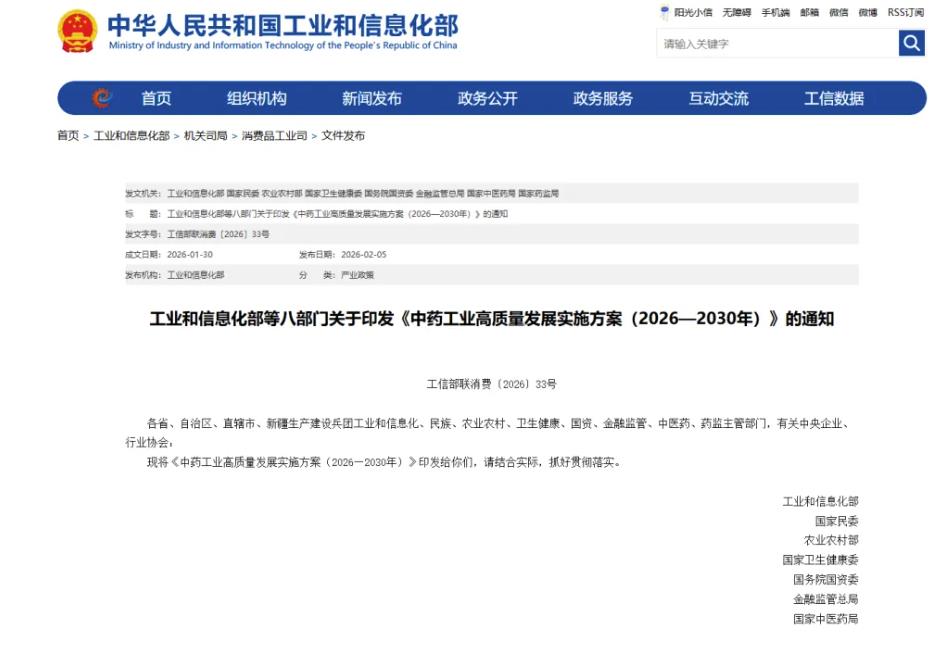
Task: Go to 消费品工业司 in the breadcrumb
Action: [274, 136]
